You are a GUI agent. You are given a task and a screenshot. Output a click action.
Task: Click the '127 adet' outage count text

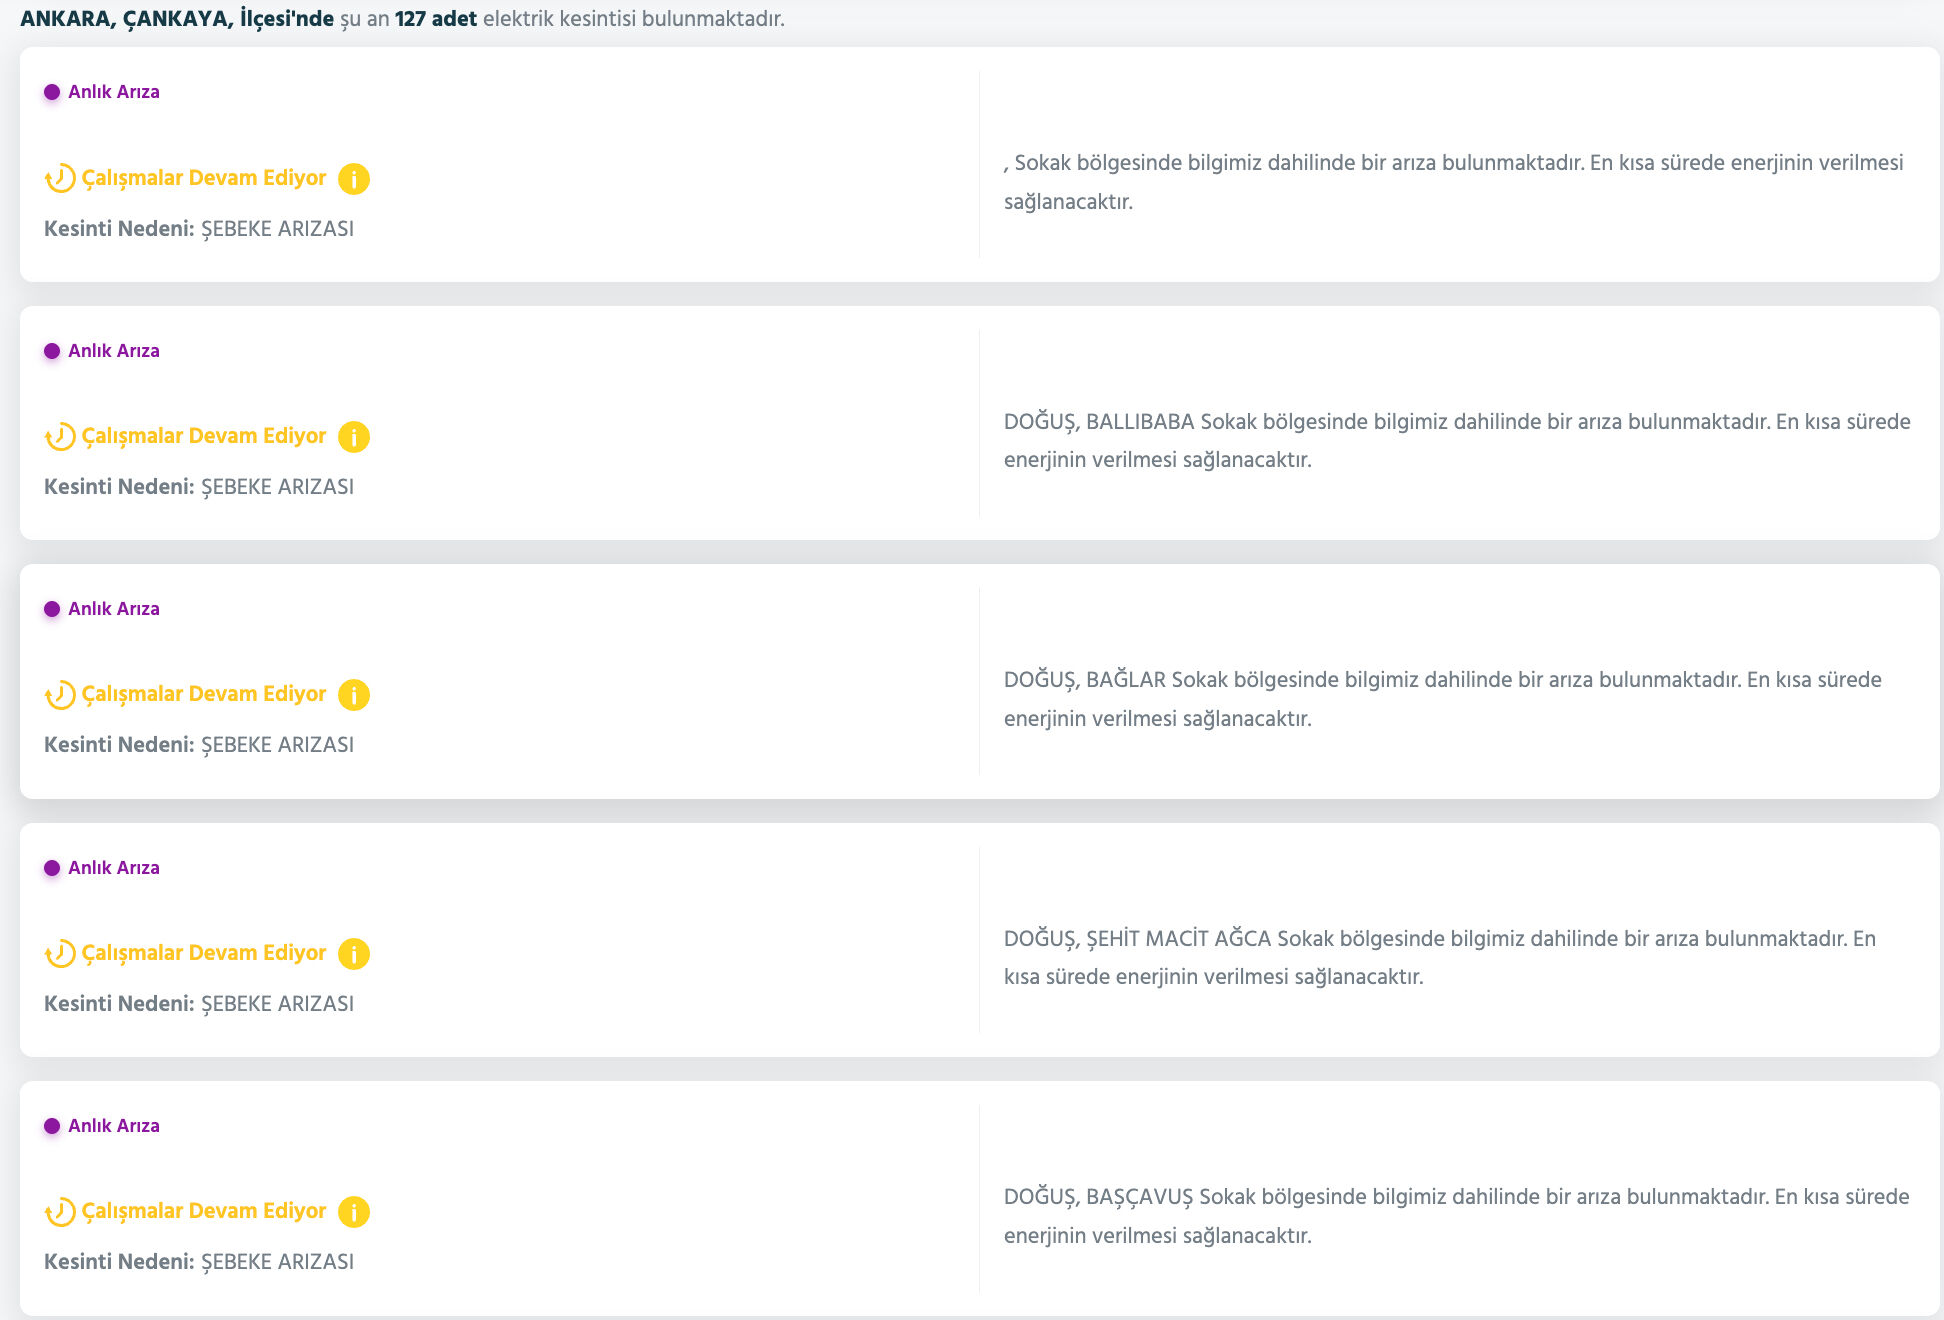(x=435, y=19)
